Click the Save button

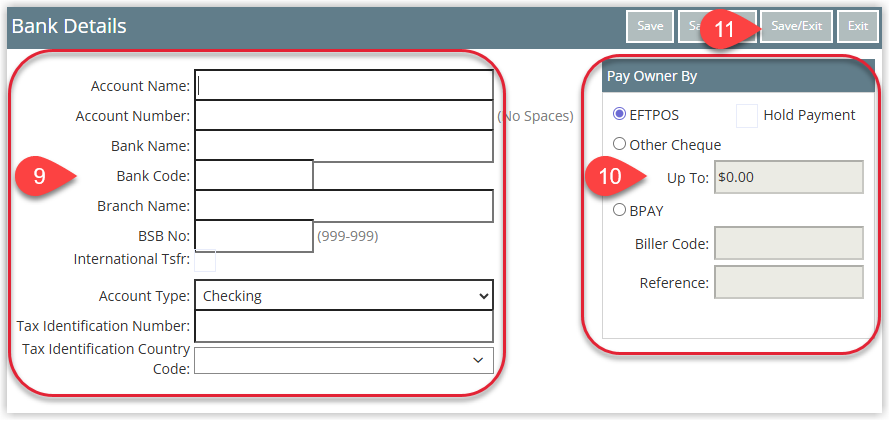pyautogui.click(x=650, y=26)
